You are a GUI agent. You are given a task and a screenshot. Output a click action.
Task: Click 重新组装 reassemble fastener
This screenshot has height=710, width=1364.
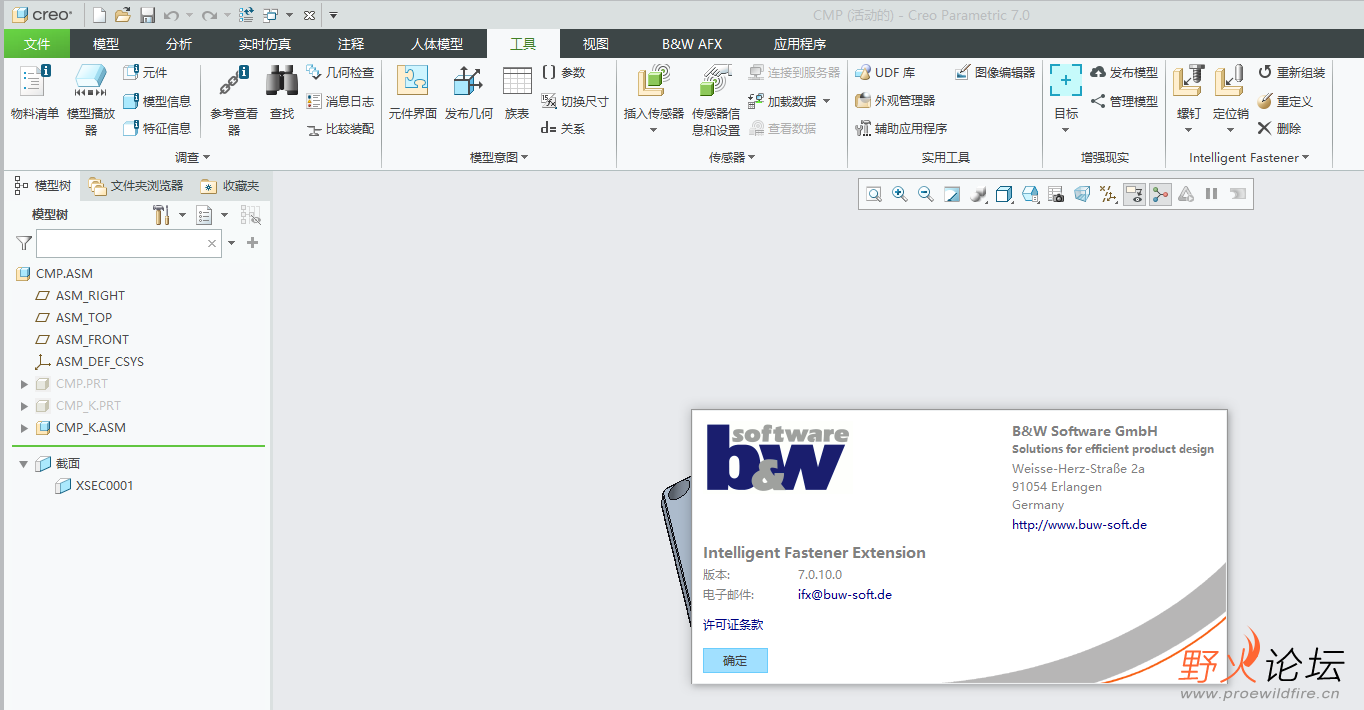1291,72
